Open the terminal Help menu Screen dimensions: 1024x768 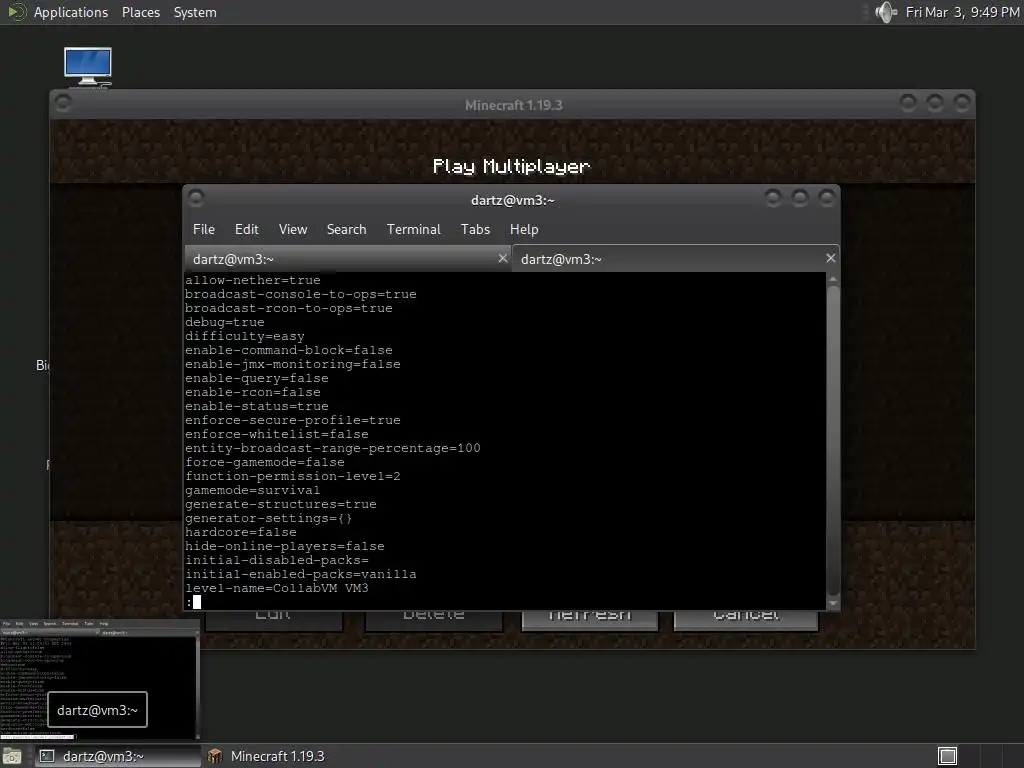point(524,229)
